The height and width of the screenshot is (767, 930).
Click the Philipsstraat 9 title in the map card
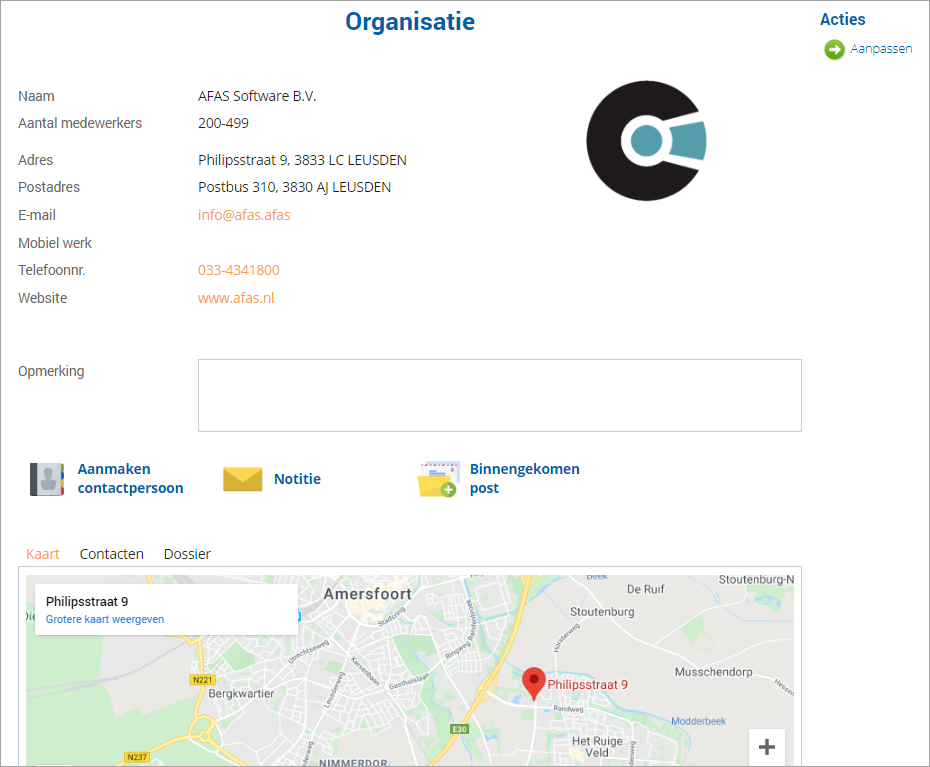(x=87, y=601)
